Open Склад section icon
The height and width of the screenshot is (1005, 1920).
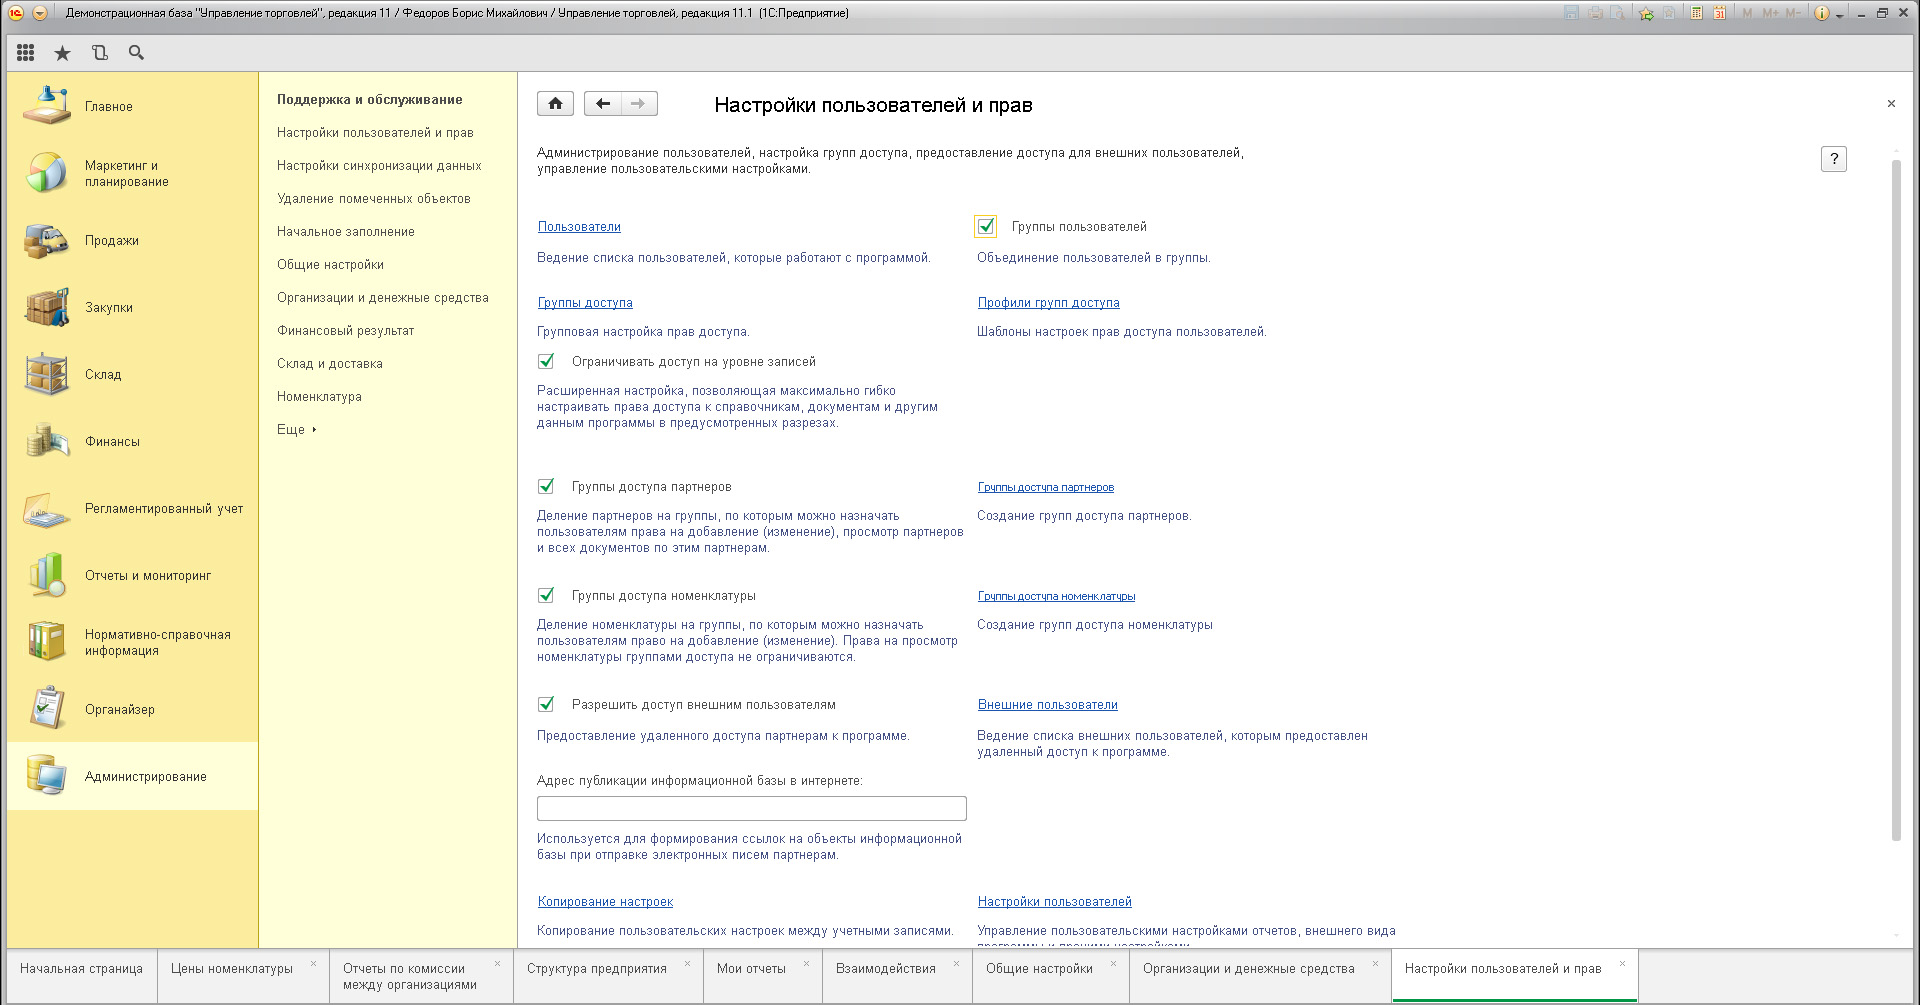pyautogui.click(x=47, y=374)
